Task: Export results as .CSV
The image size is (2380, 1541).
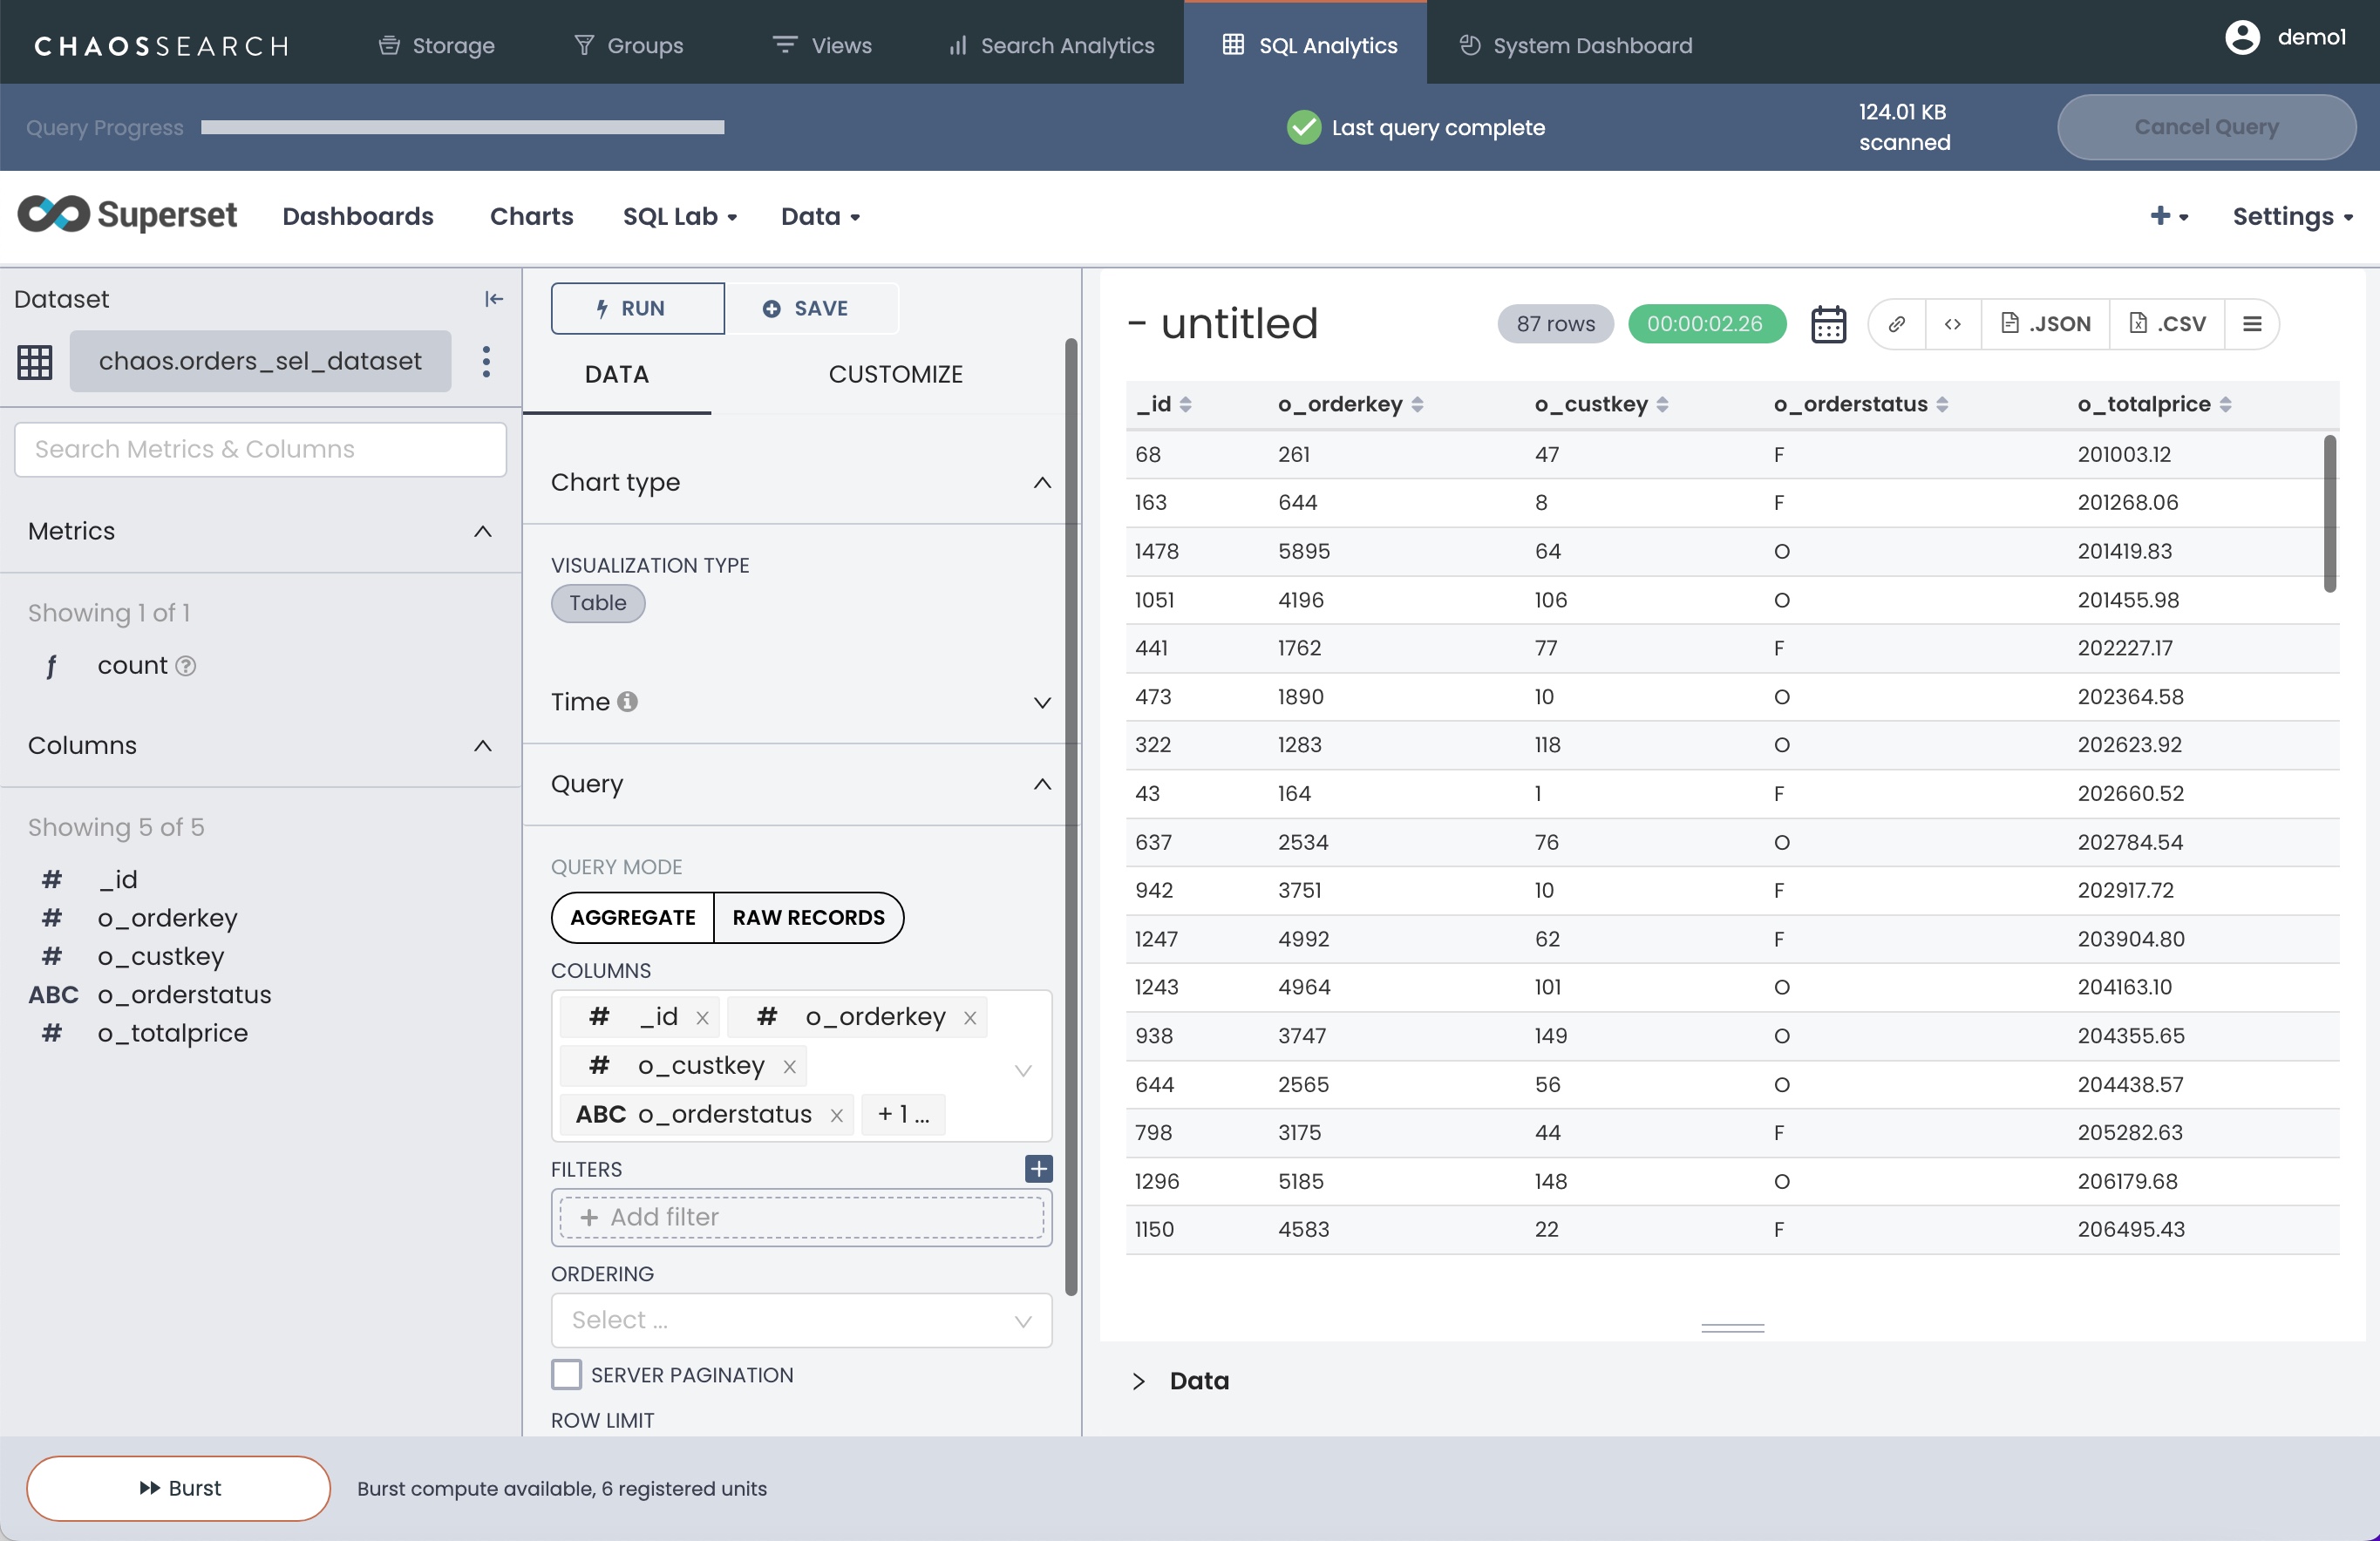Action: coord(2167,324)
